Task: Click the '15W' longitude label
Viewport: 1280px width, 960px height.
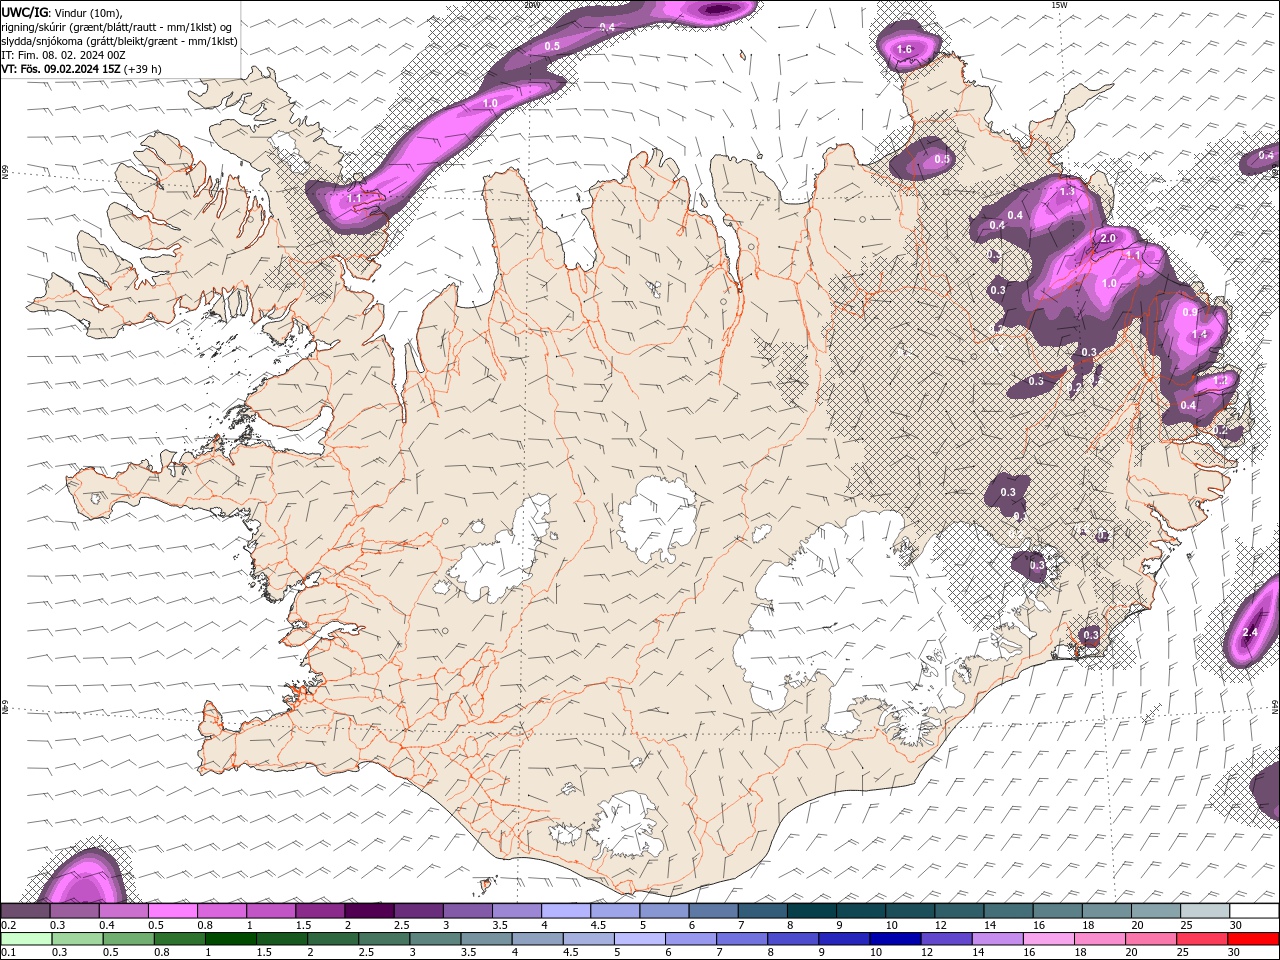Action: pyautogui.click(x=1058, y=5)
